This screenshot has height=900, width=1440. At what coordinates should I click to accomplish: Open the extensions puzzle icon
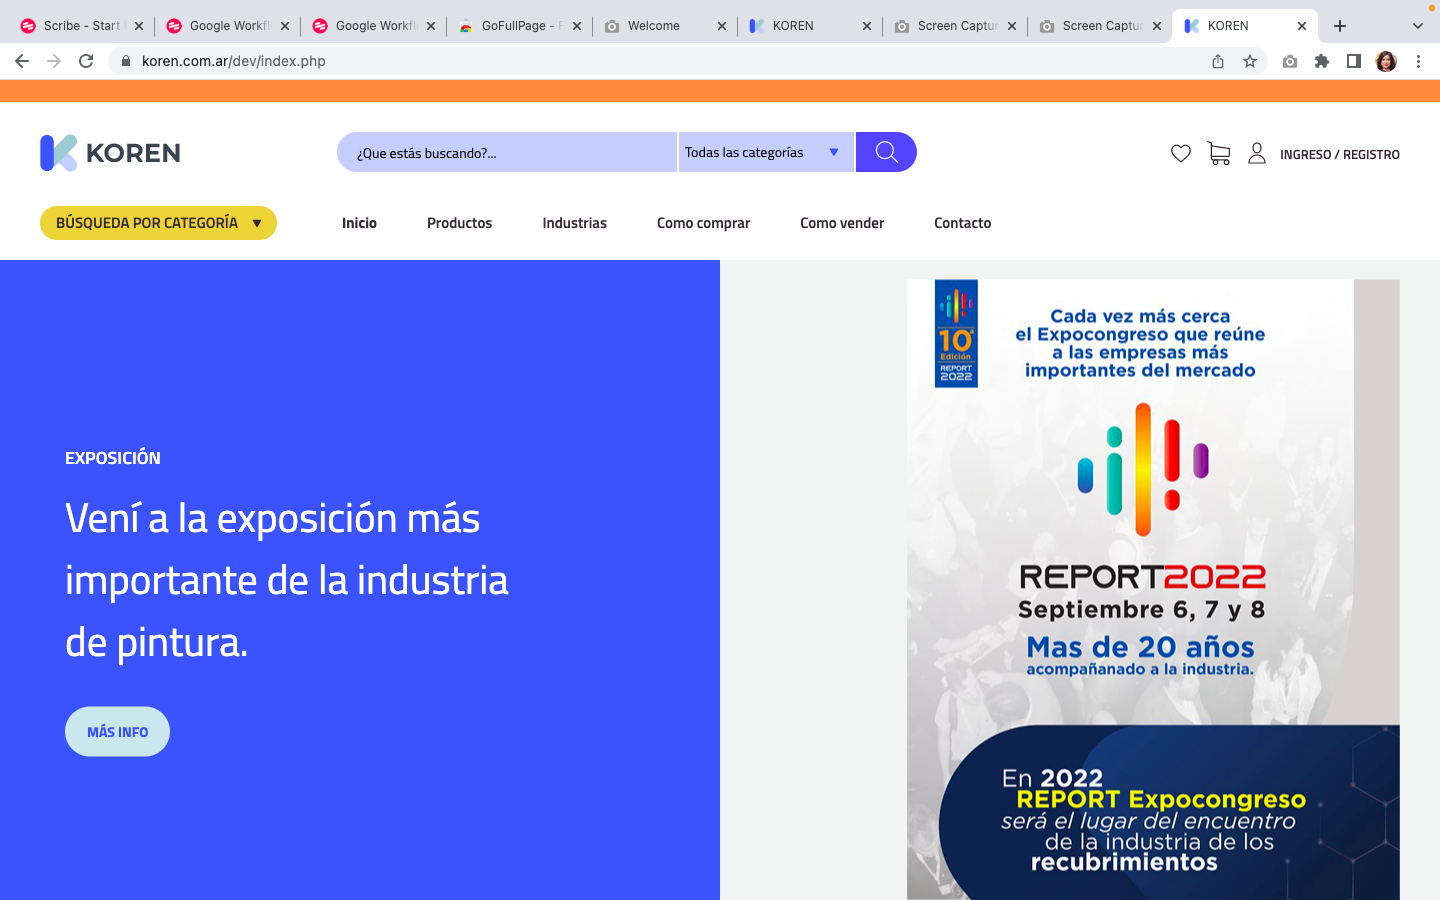(1322, 61)
